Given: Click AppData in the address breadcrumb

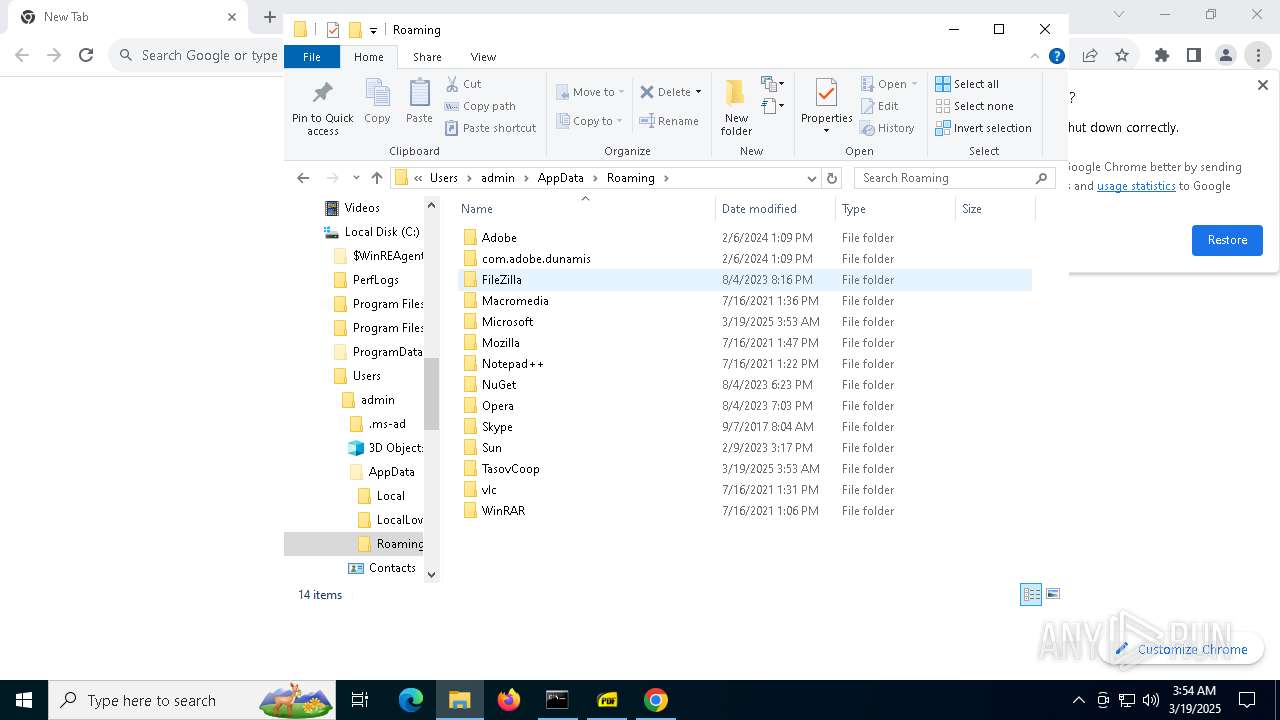Looking at the screenshot, I should [x=560, y=178].
